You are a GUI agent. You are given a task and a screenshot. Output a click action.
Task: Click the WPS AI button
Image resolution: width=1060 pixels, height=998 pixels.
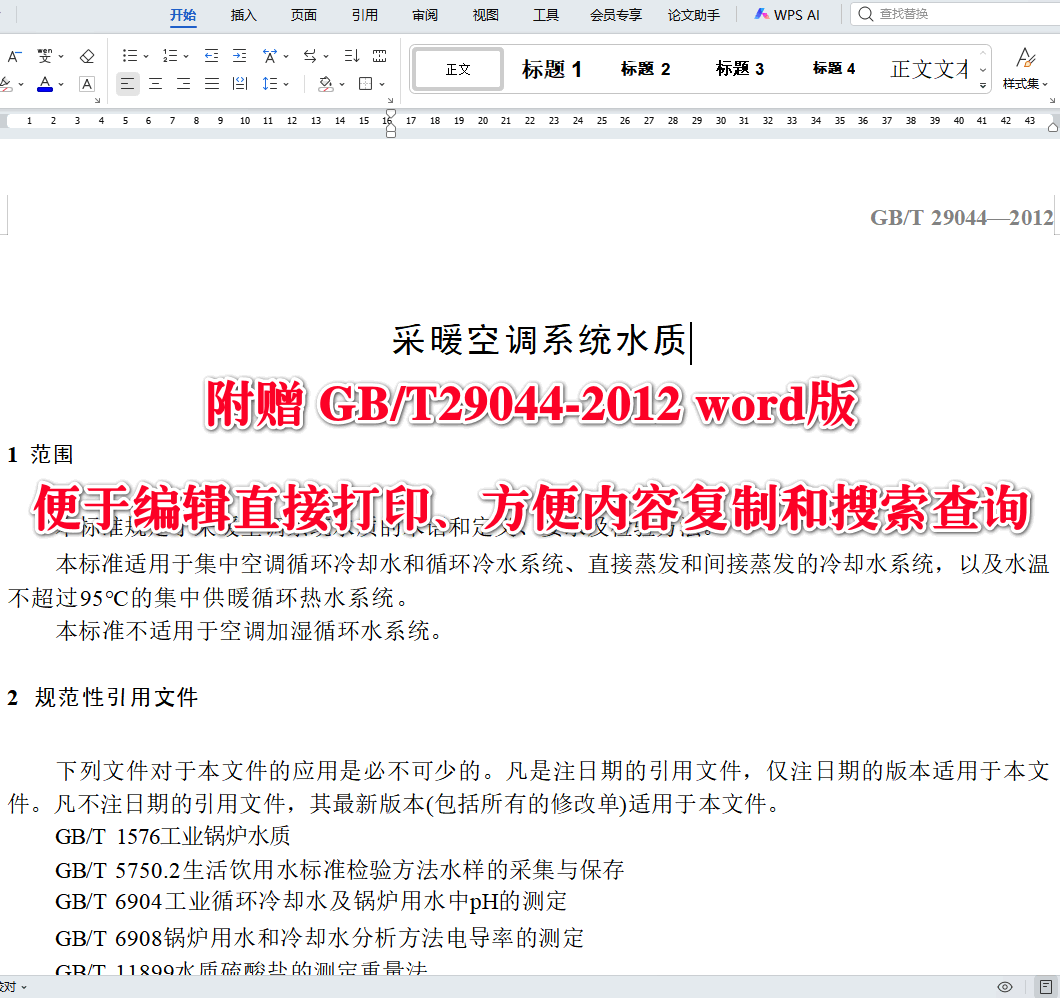tap(788, 15)
